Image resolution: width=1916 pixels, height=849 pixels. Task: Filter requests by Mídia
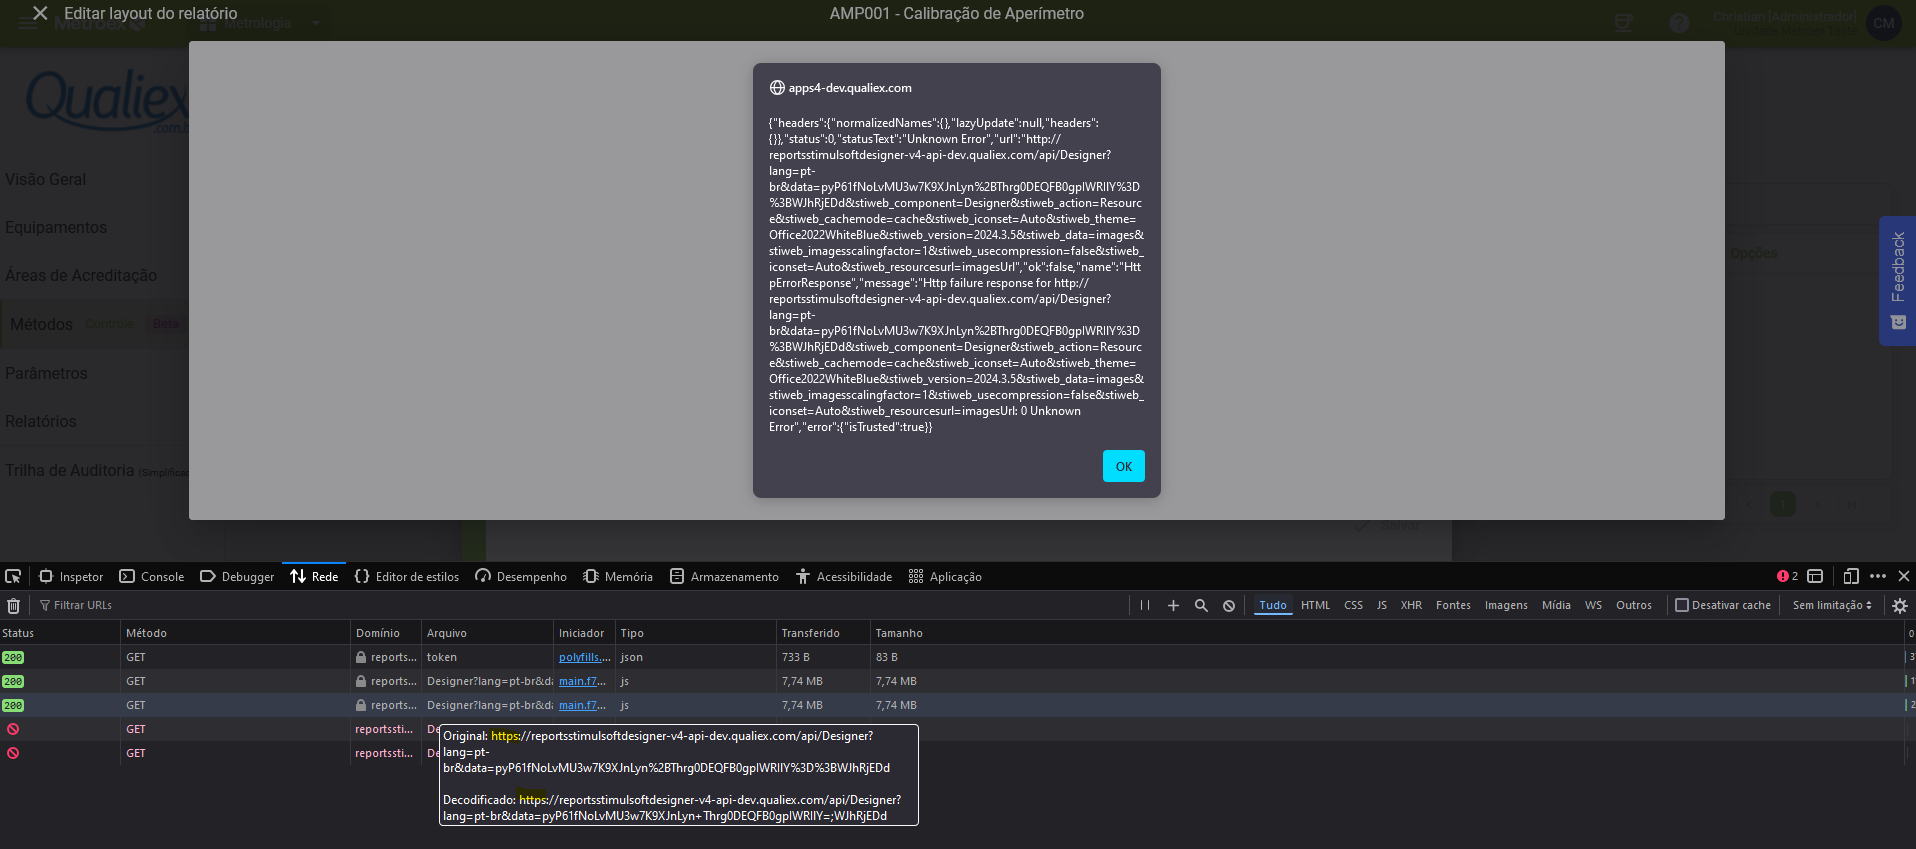[x=1556, y=605]
